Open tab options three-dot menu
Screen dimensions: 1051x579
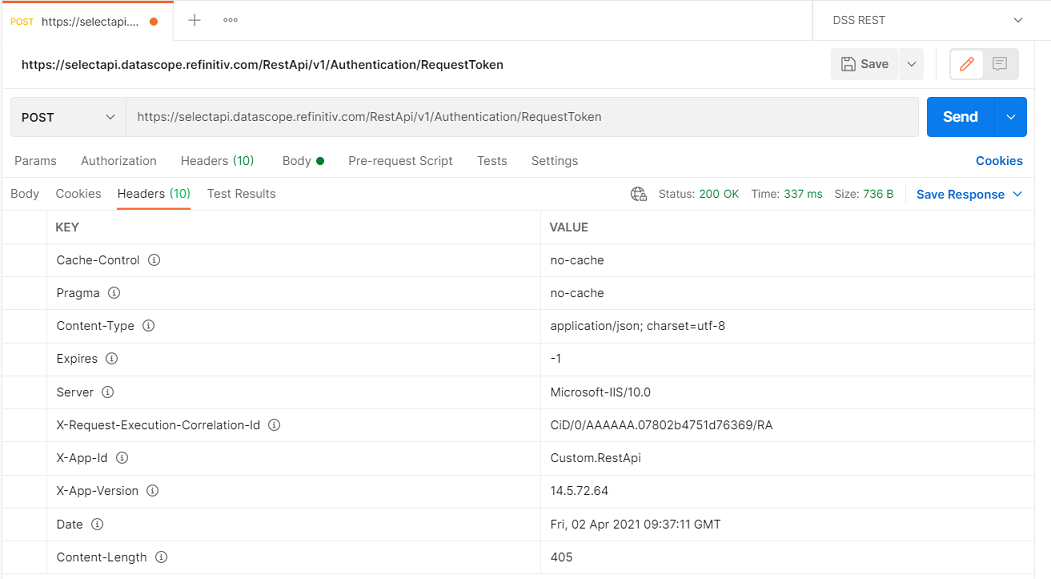point(231,20)
